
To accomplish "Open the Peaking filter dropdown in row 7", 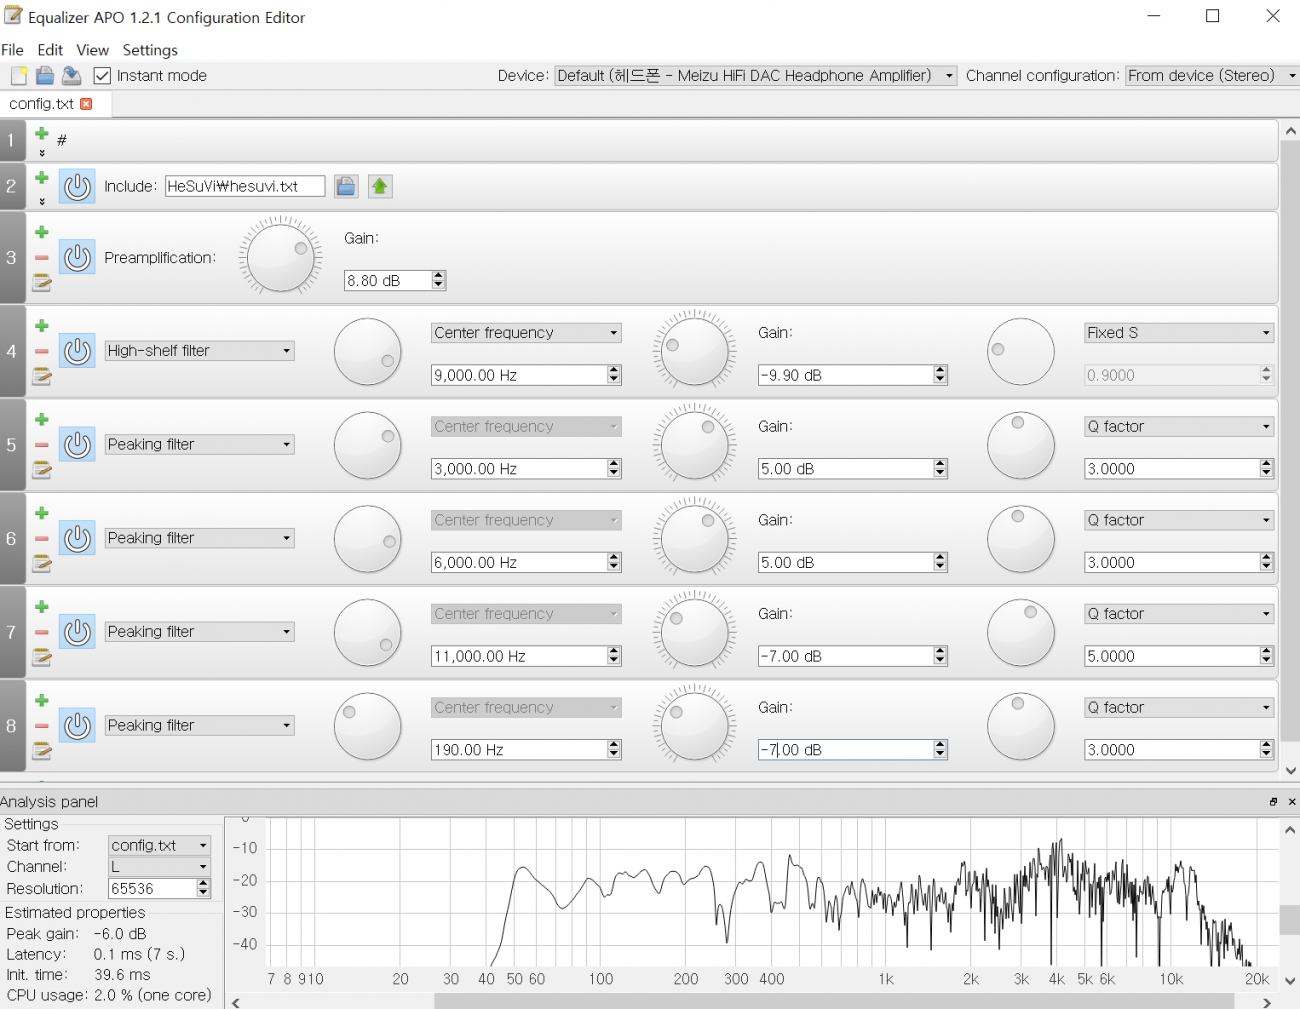I will (199, 632).
